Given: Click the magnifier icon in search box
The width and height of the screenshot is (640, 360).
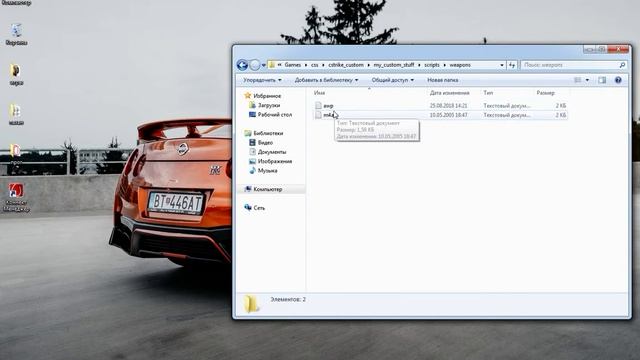Looking at the screenshot, I should 622,65.
